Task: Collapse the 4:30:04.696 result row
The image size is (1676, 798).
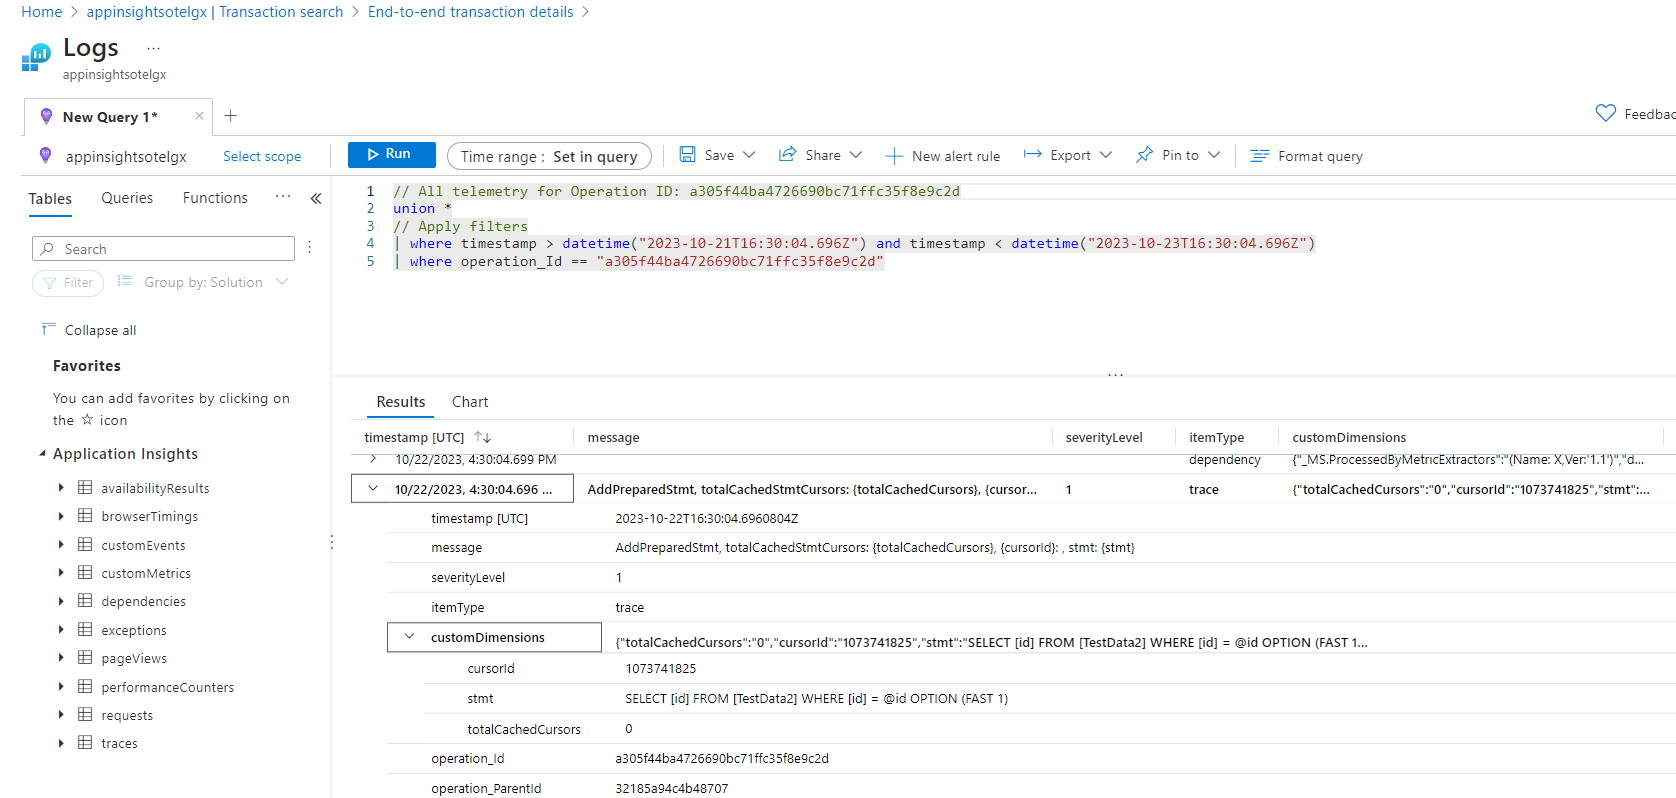Action: [373, 489]
